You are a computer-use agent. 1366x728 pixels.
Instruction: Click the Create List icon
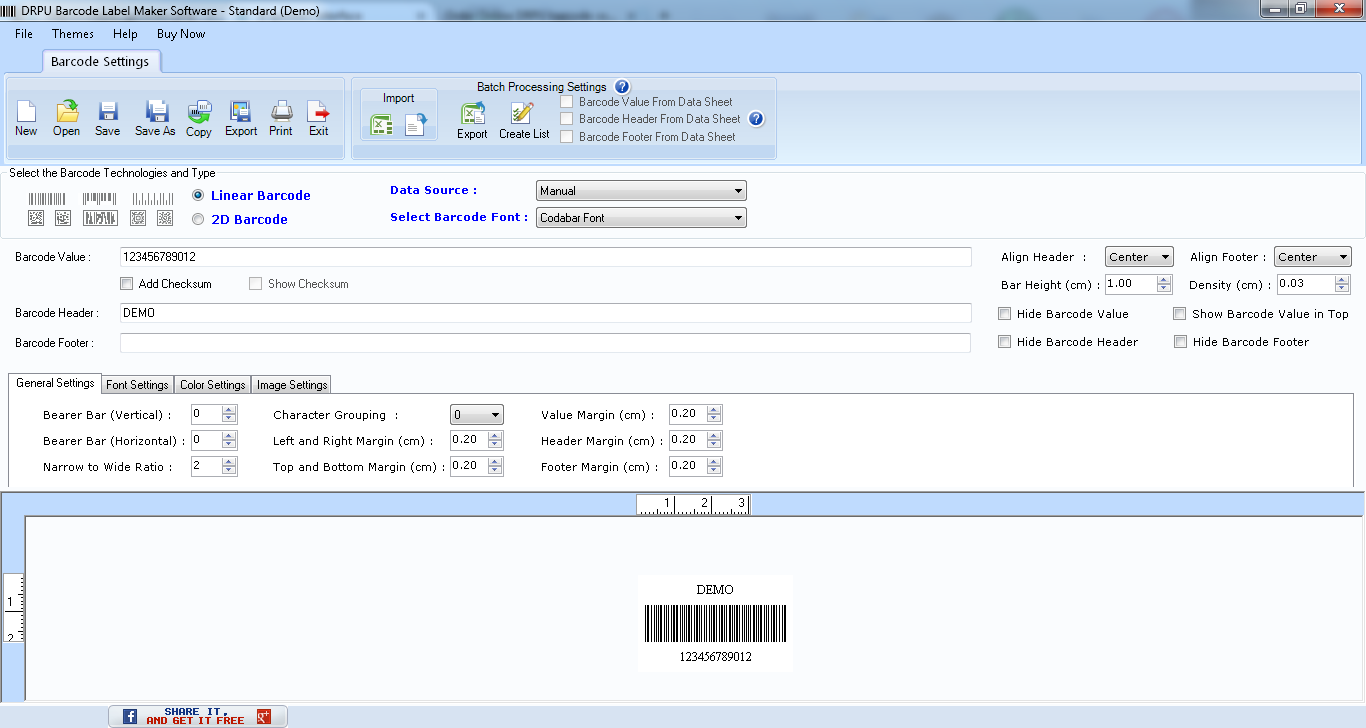tap(524, 121)
